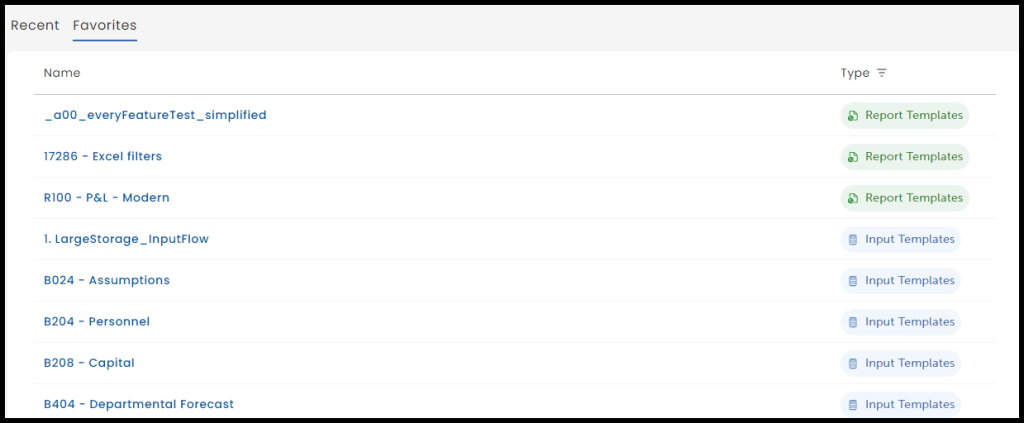This screenshot has width=1024, height=423.
Task: Click the R100 P&L Modern report badge icon
Action: 853,198
